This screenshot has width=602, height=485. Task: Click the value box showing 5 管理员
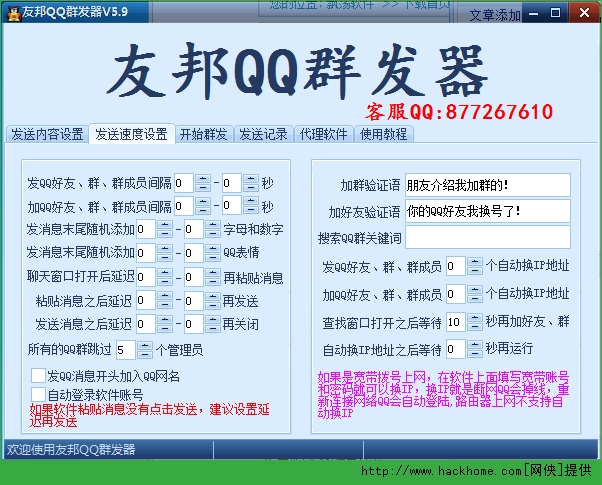pos(126,350)
